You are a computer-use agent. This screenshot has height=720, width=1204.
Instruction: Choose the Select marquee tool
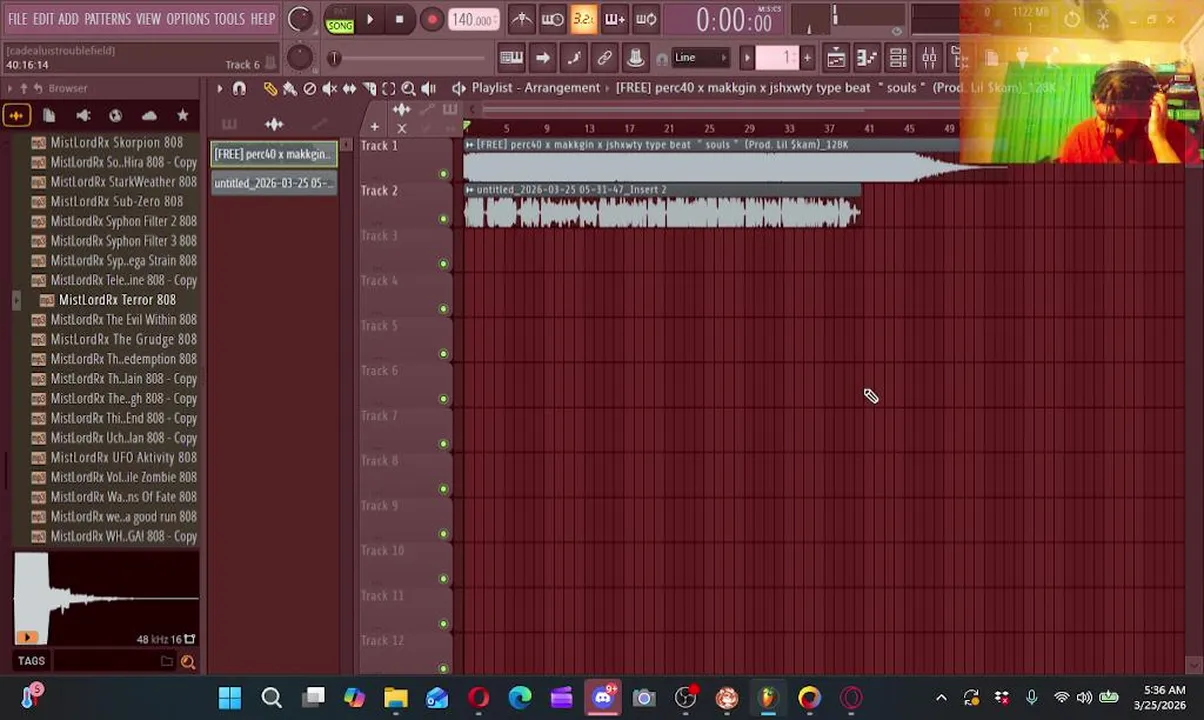[x=389, y=89]
